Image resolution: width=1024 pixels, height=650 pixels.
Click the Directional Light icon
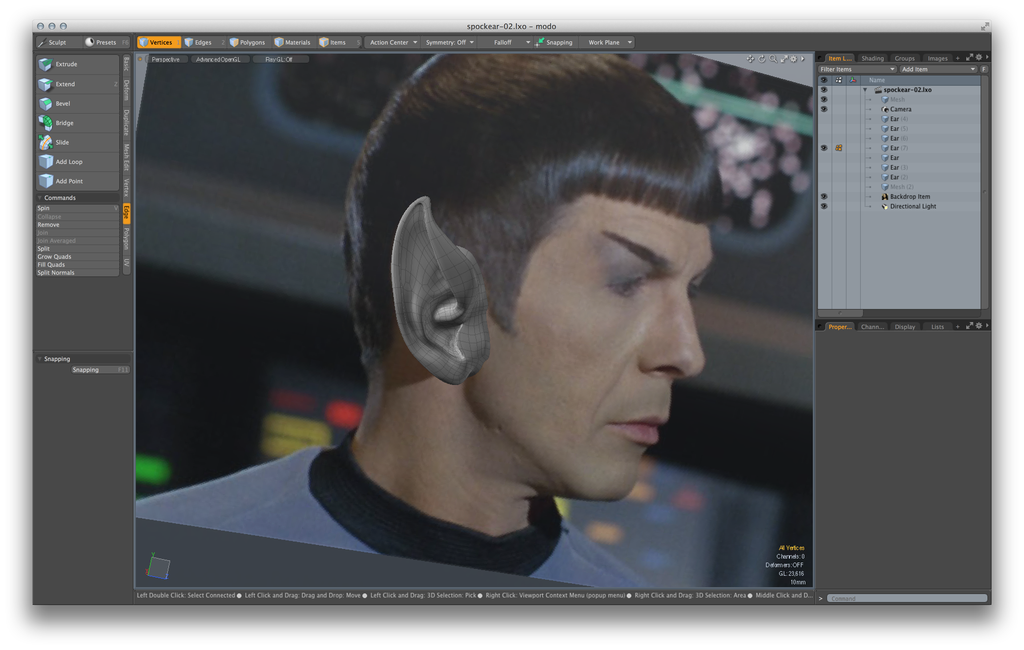point(885,206)
